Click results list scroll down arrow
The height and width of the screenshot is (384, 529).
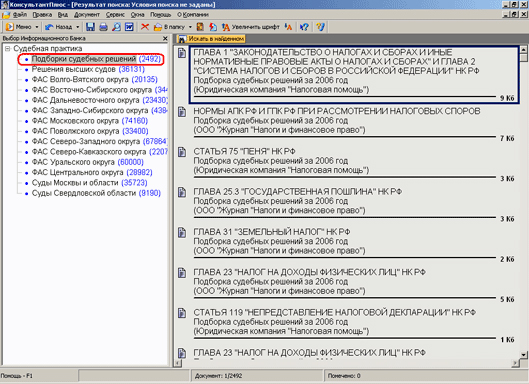click(524, 355)
